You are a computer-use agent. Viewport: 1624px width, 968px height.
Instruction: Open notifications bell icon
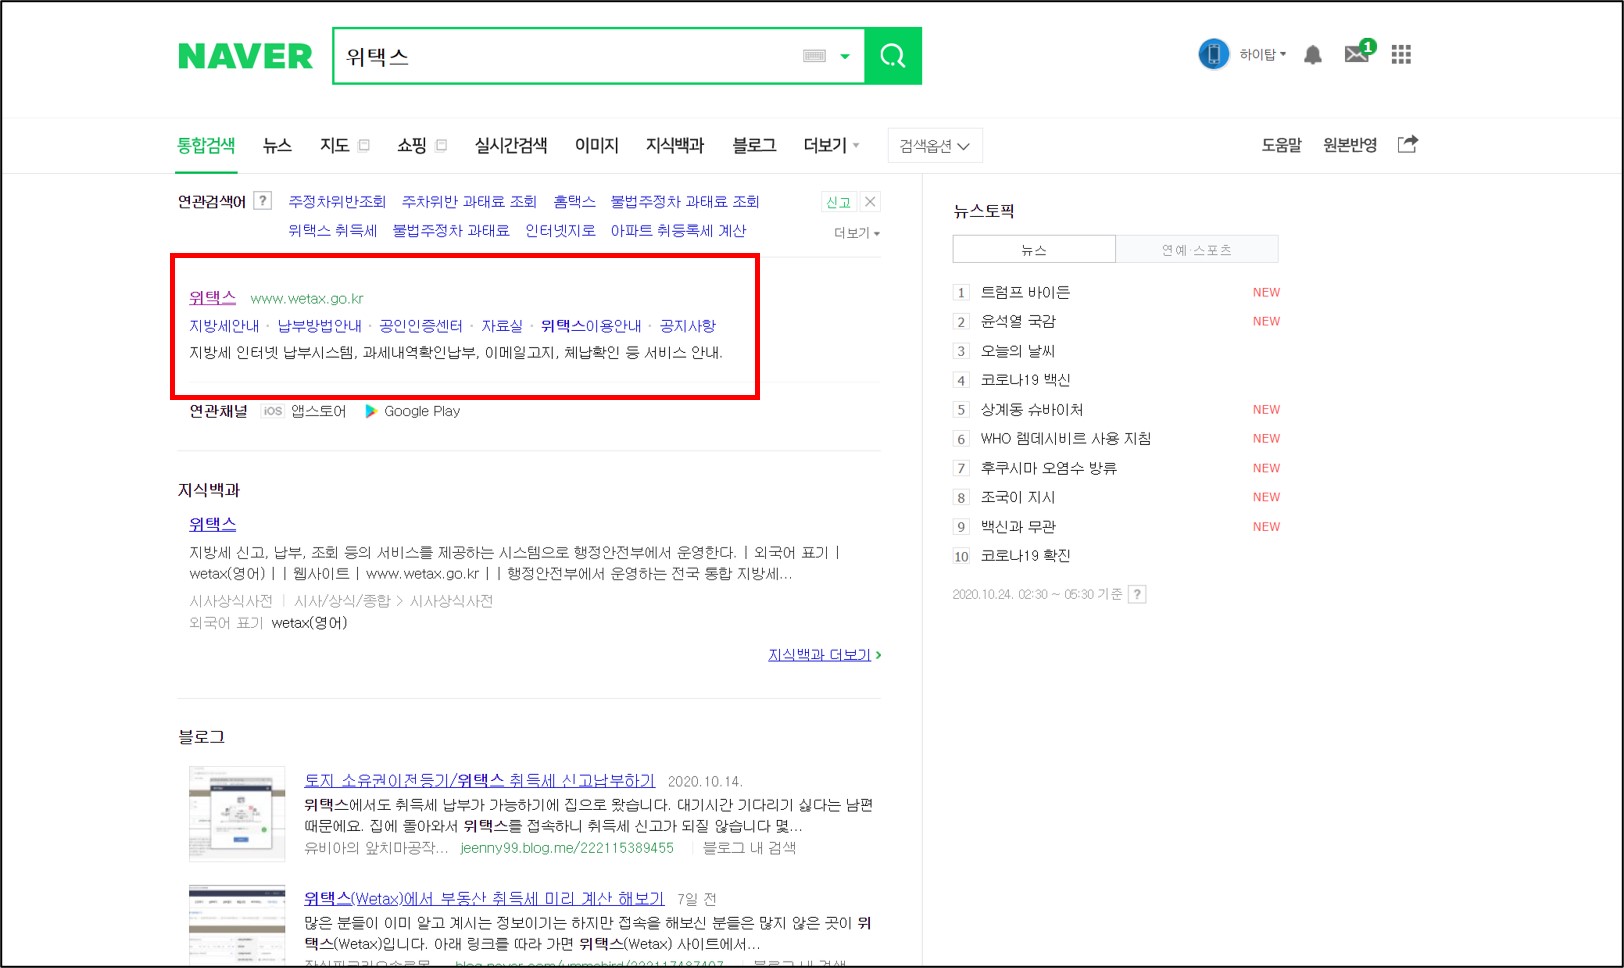click(x=1313, y=55)
